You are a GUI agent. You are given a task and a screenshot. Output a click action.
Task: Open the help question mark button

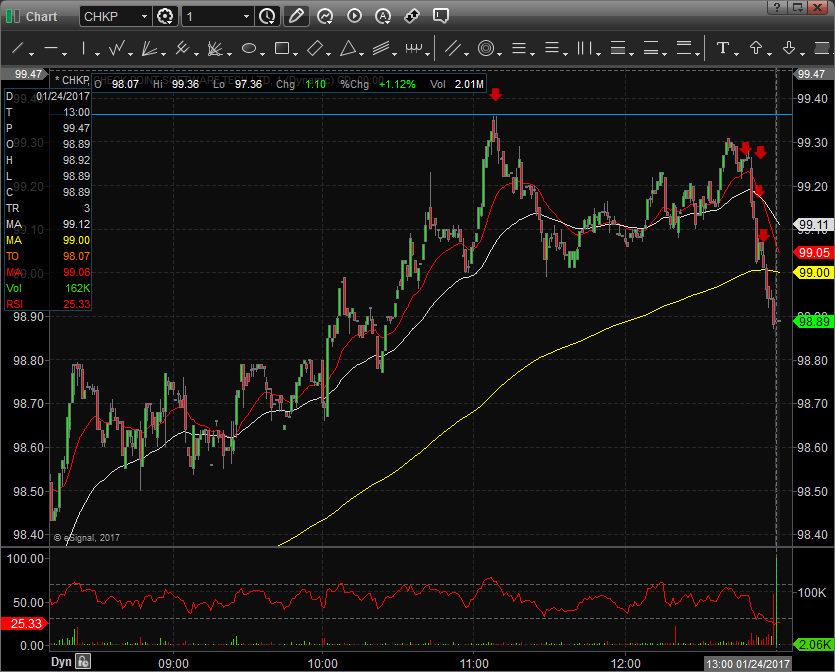777,7
